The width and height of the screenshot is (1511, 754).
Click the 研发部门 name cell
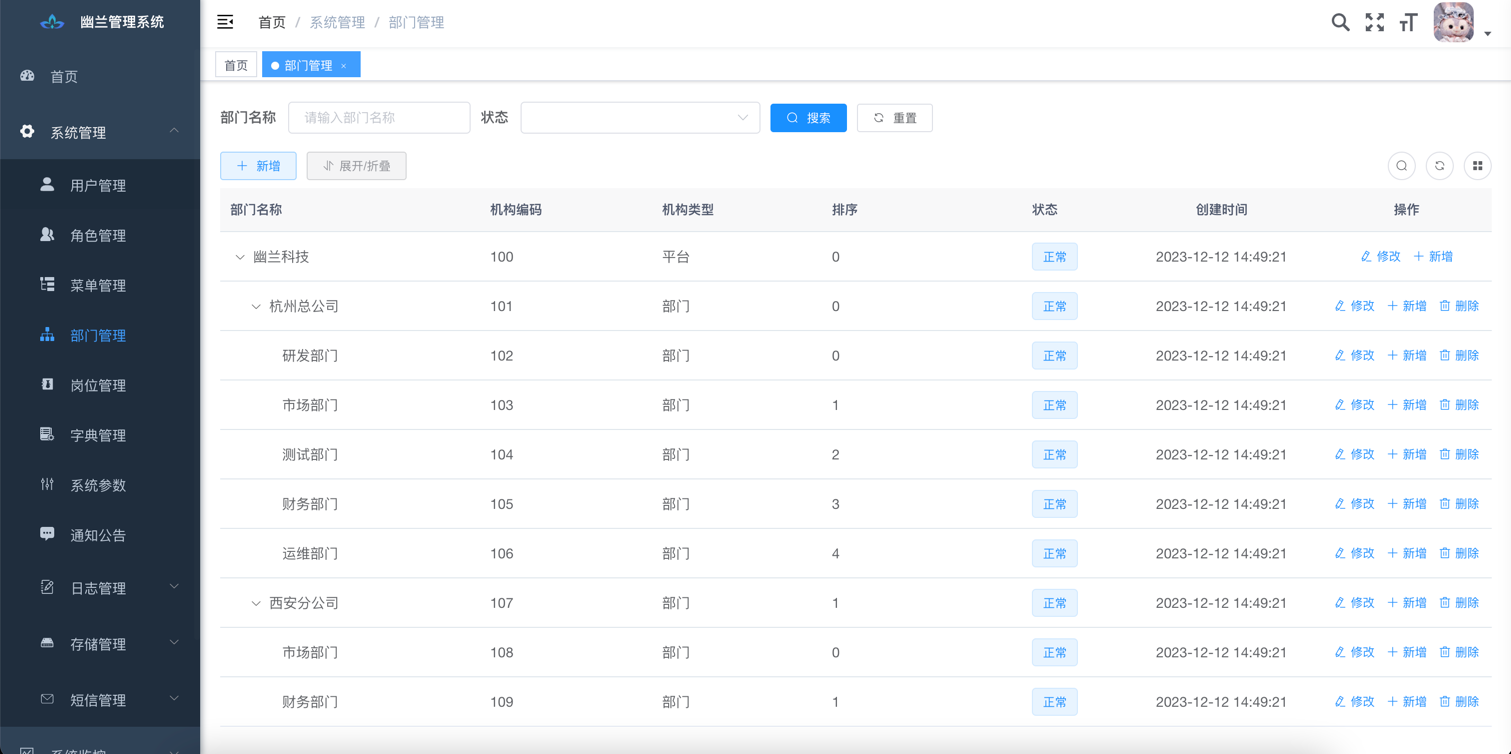(x=310, y=356)
